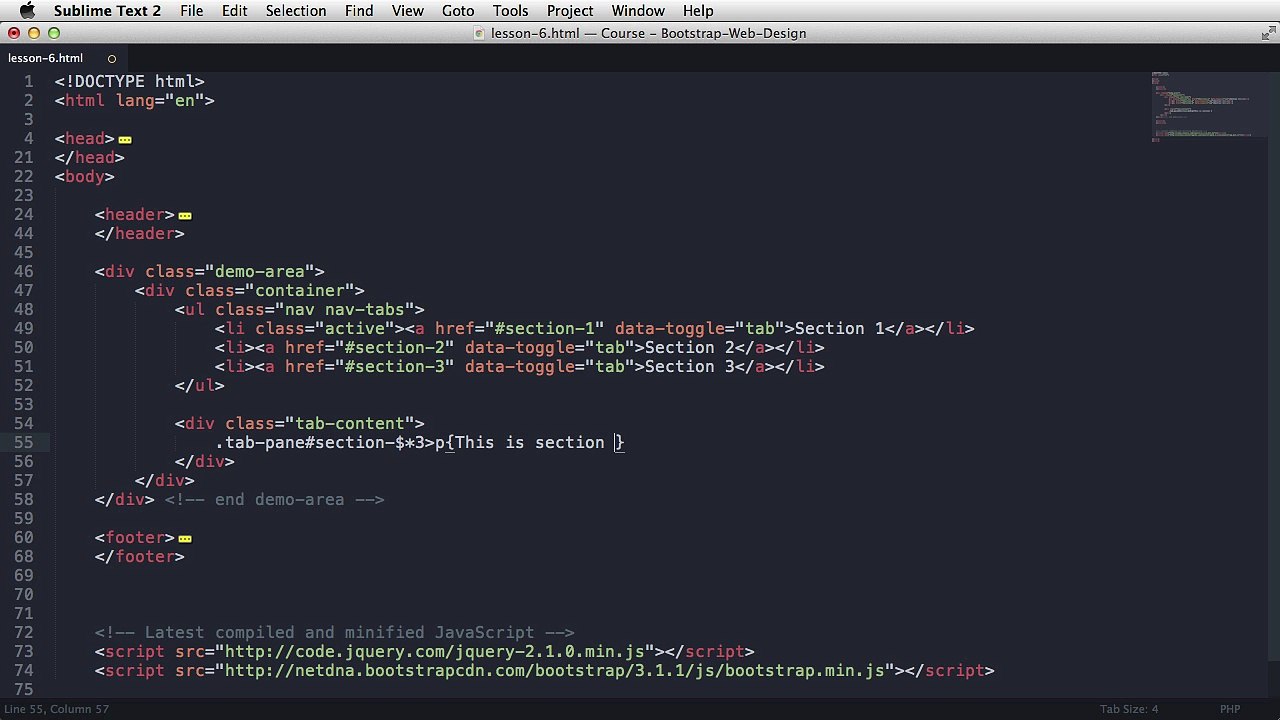Open the Selection menu
Viewport: 1280px width, 720px height.
tap(296, 11)
